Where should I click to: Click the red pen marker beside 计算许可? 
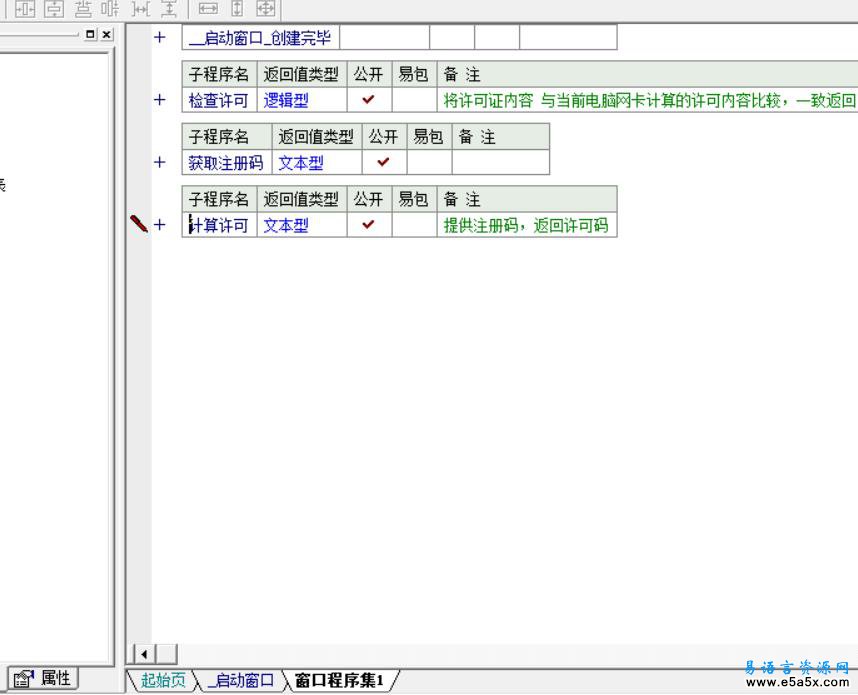[x=139, y=224]
